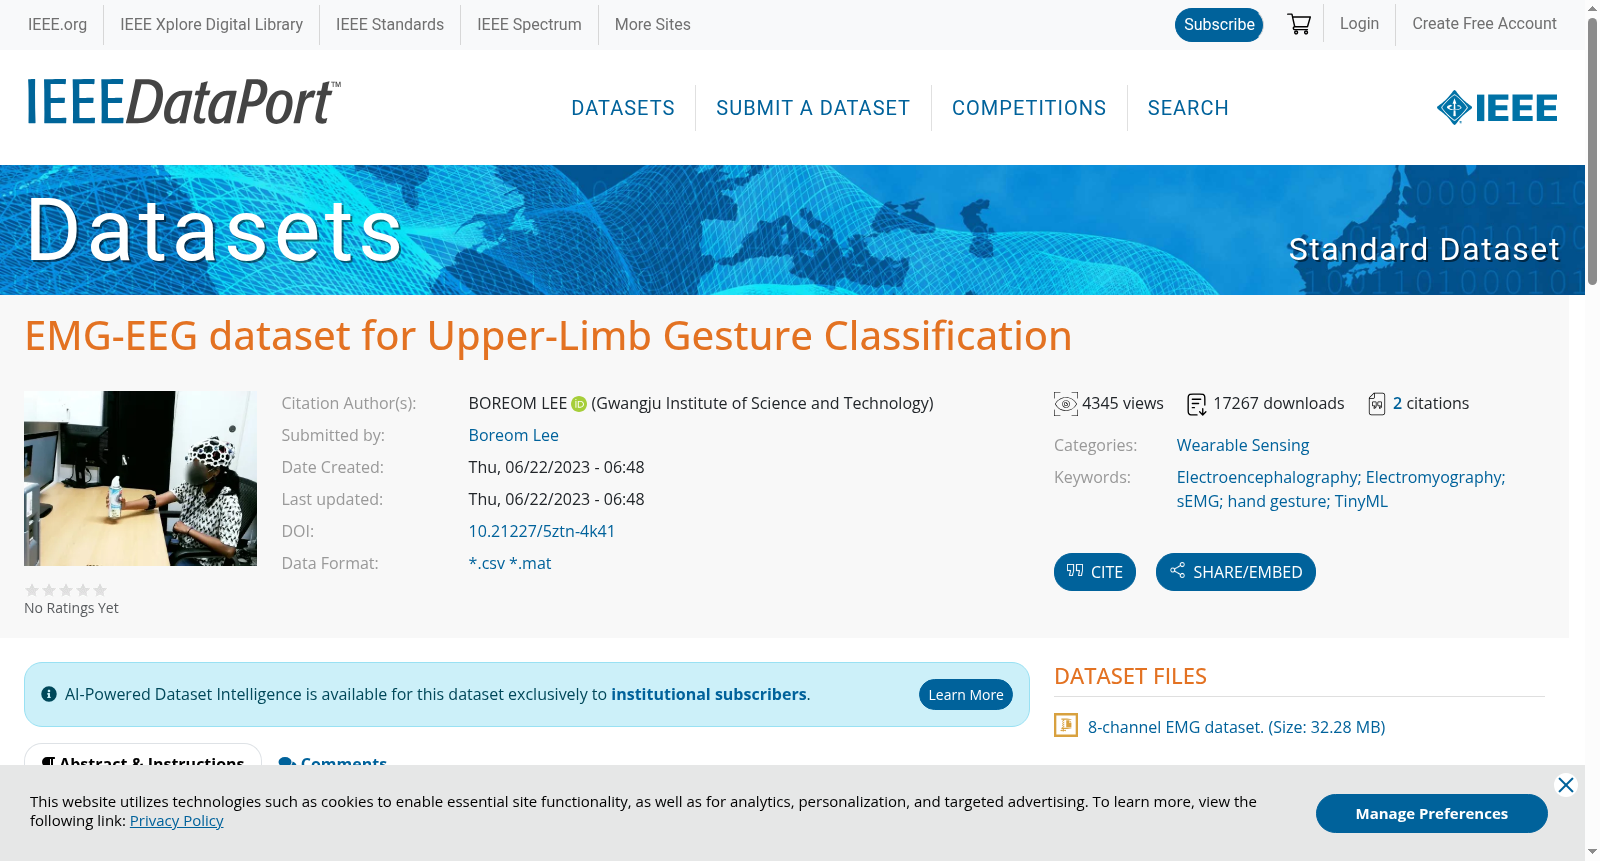Click the TinyML keyword

click(1361, 502)
